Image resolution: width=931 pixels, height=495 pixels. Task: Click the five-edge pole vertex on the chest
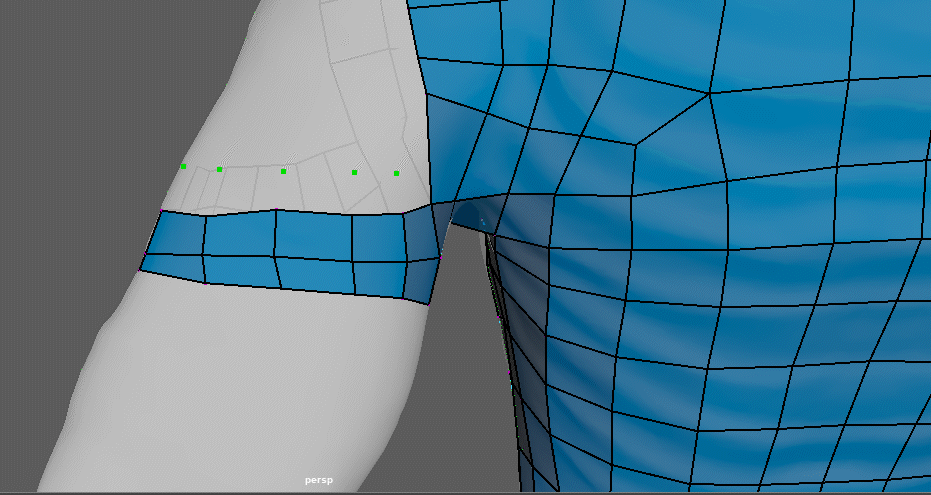pos(710,94)
